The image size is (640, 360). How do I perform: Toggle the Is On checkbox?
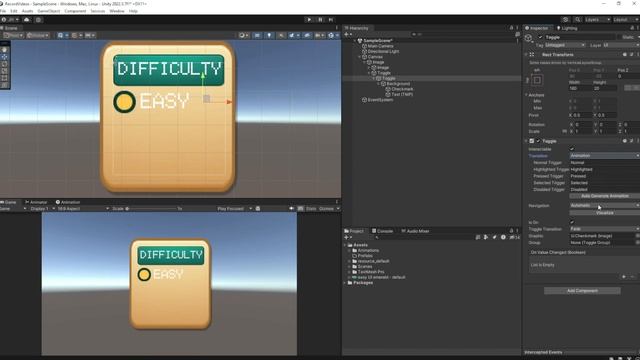tap(572, 222)
